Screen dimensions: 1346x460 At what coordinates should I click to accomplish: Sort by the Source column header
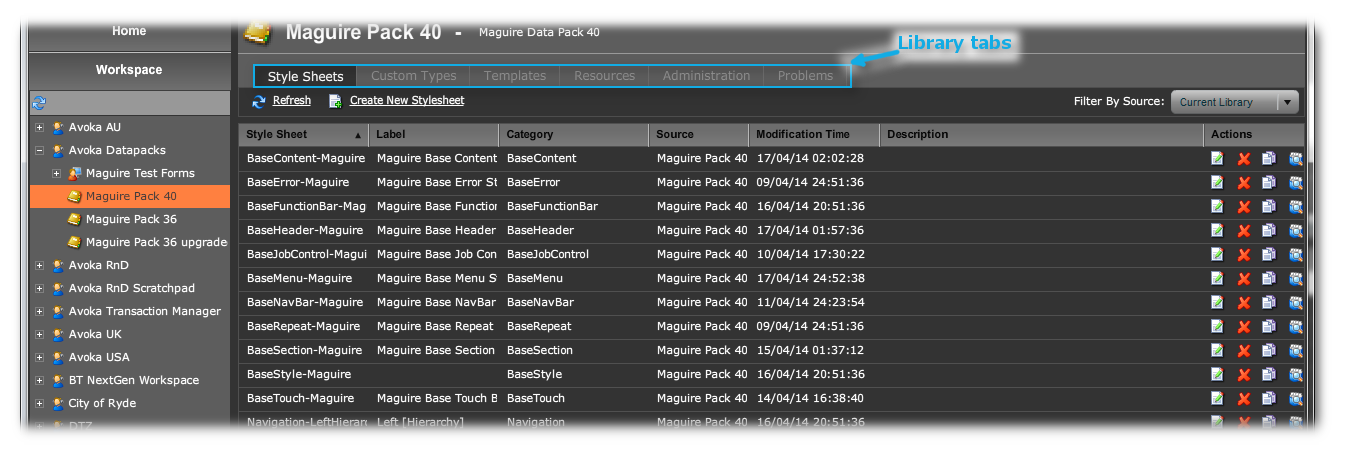[698, 134]
